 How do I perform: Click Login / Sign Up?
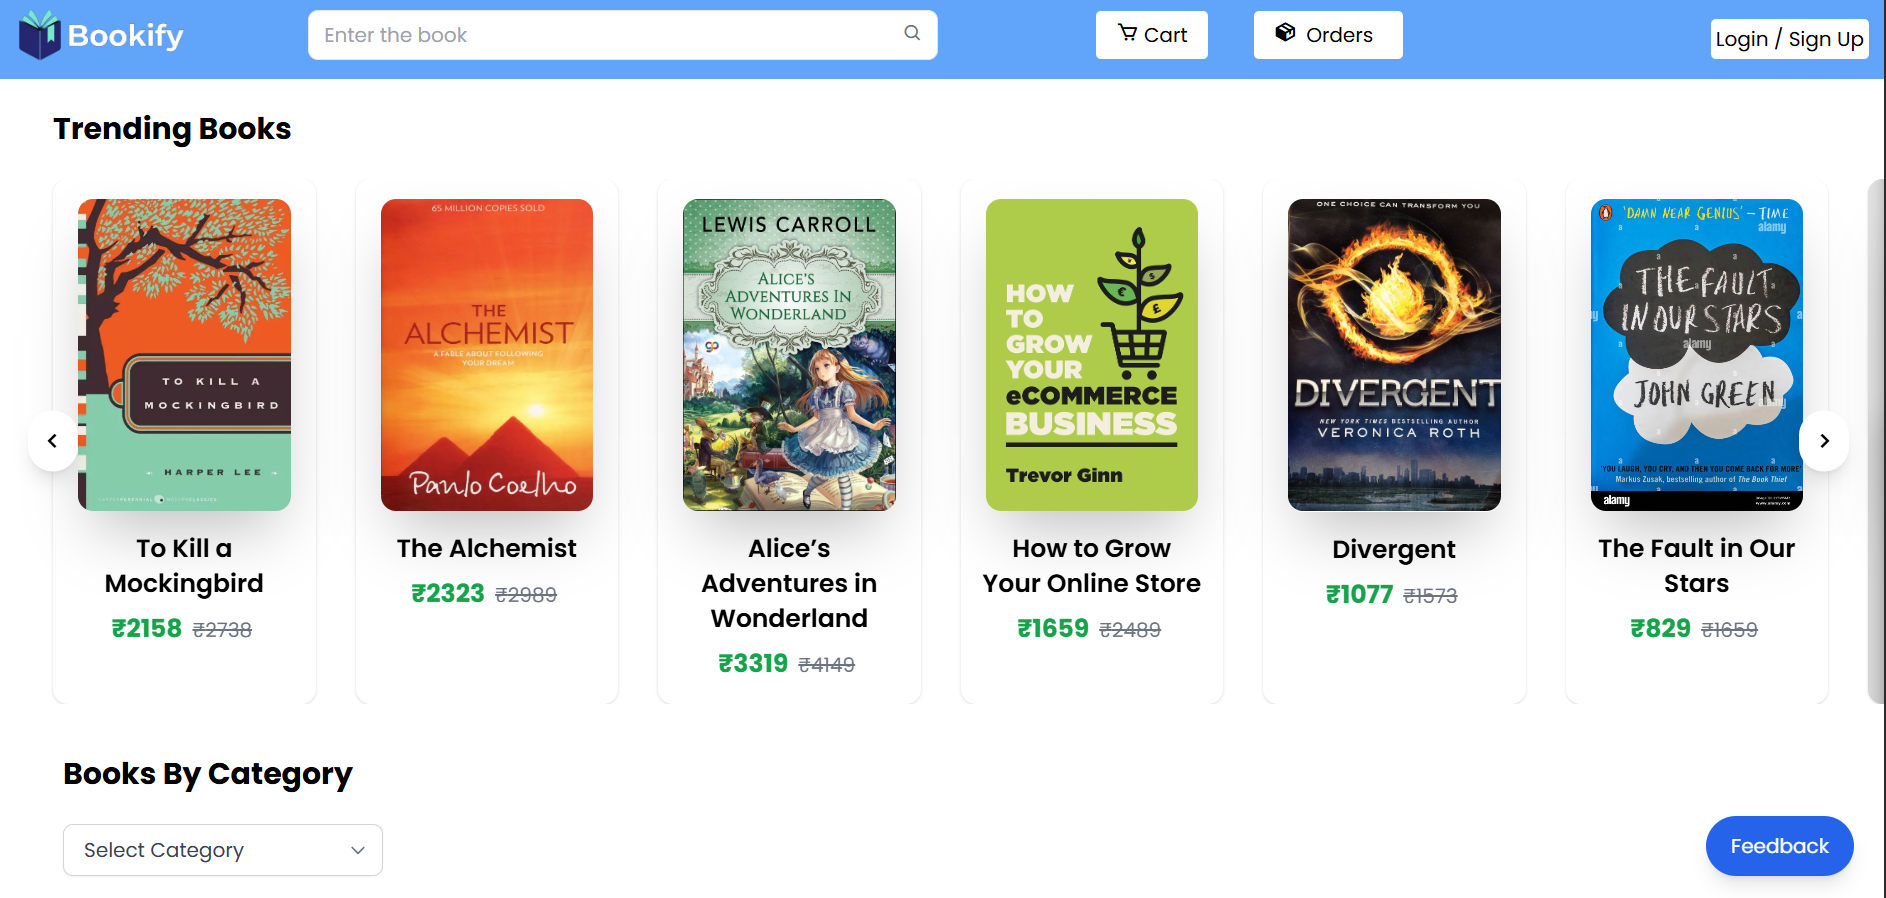pos(1790,39)
